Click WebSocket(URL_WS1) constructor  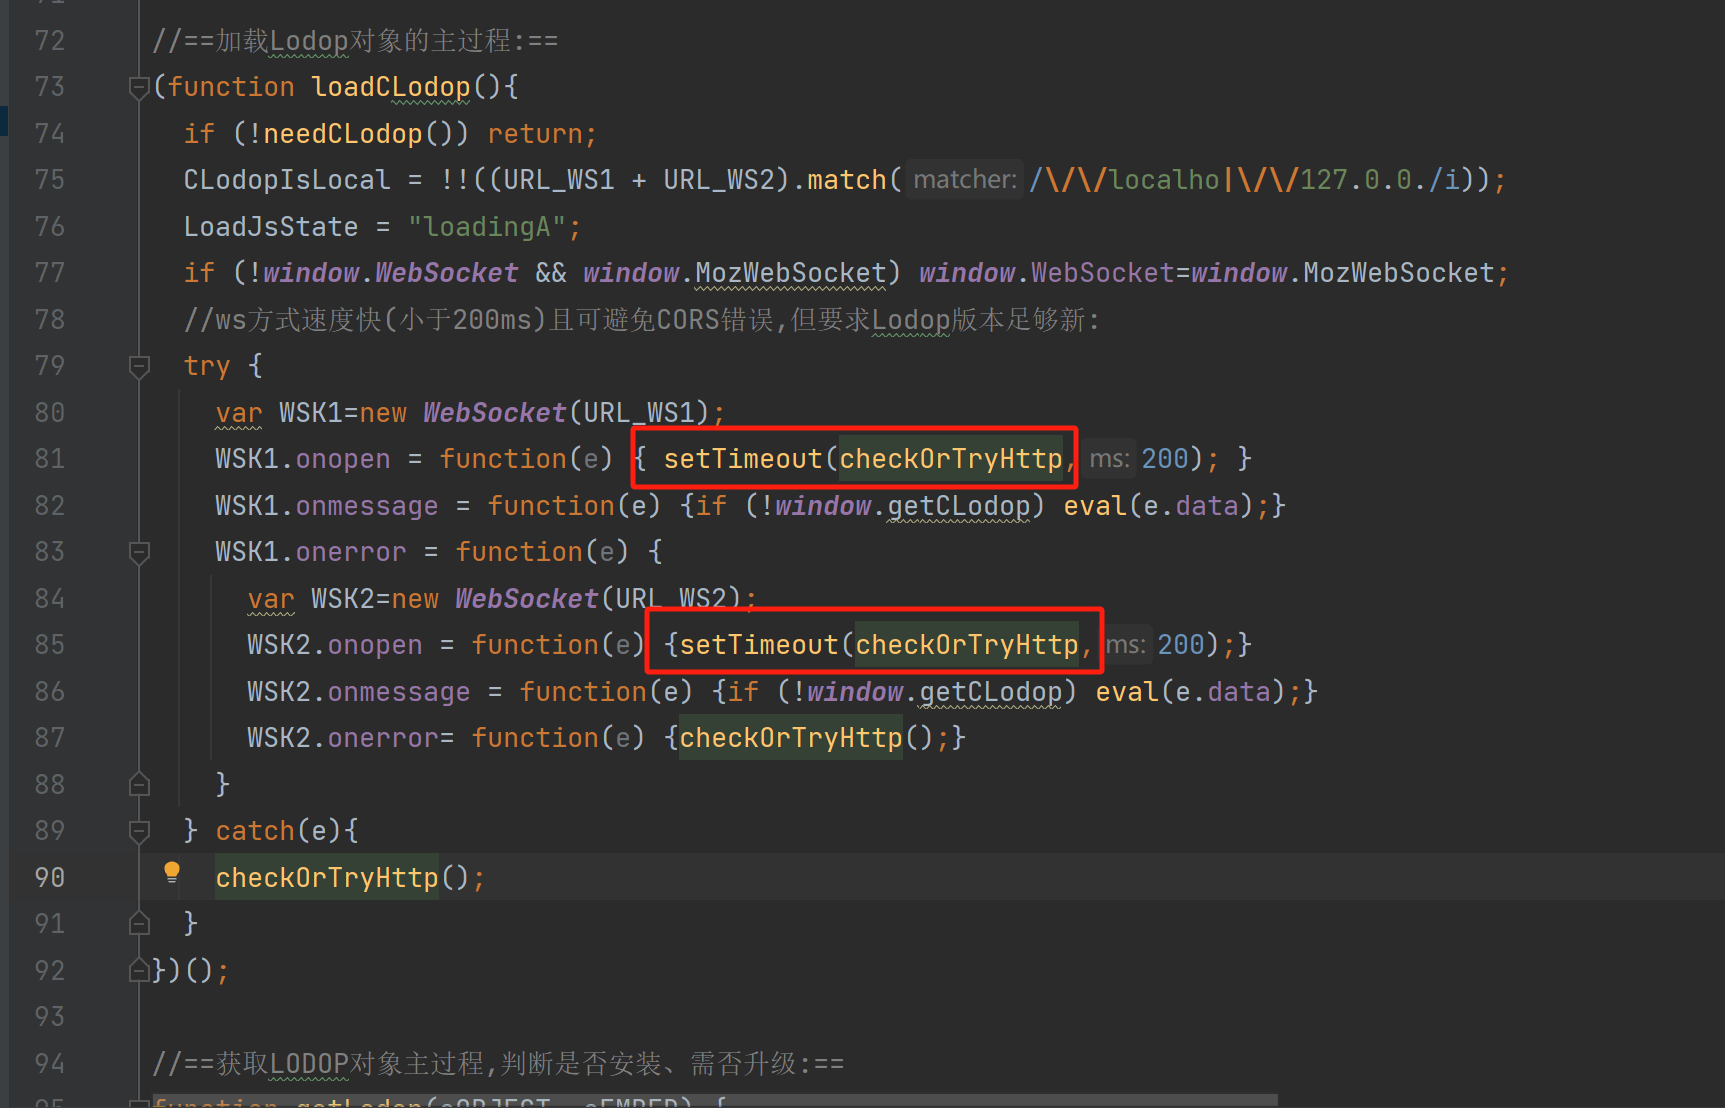click(566, 413)
